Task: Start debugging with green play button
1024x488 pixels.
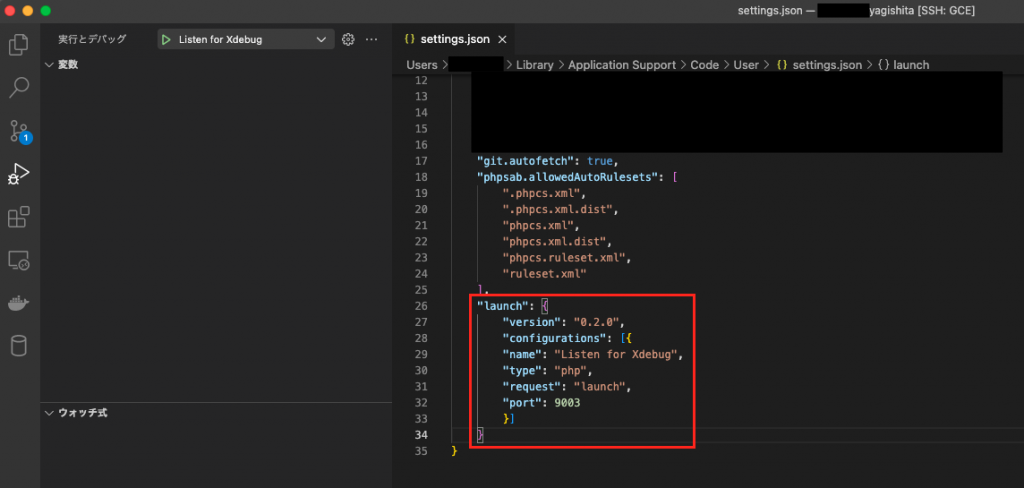Action: pyautogui.click(x=166, y=39)
